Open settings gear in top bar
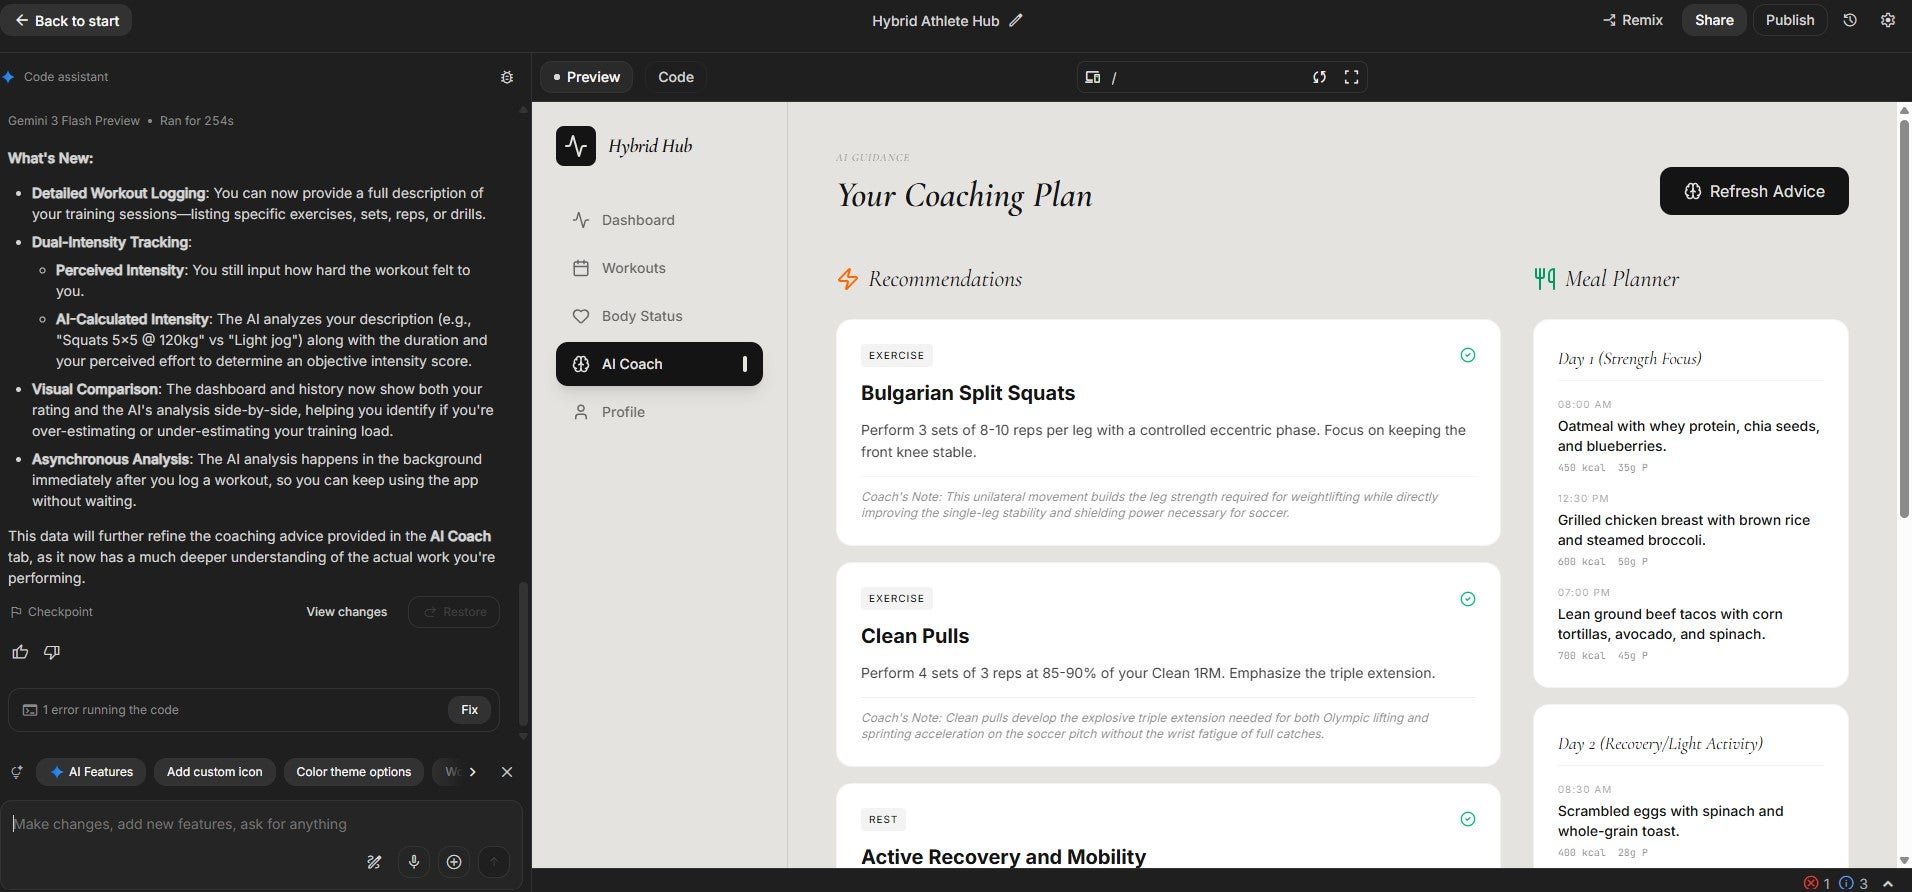1912x892 pixels. point(1888,20)
